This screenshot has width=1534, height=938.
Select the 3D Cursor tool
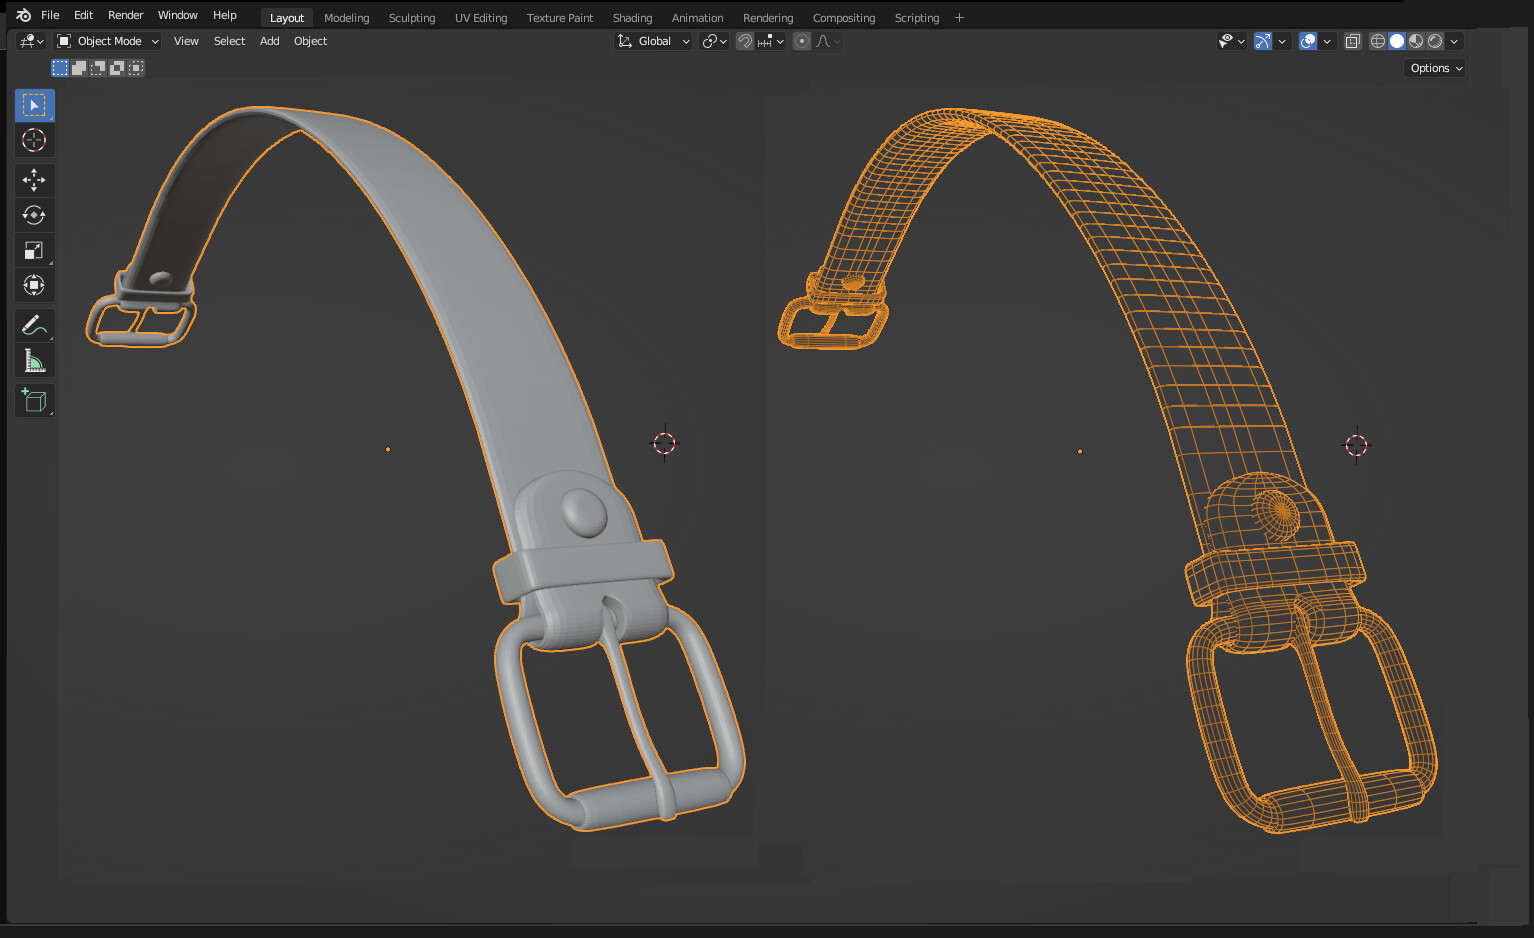(34, 140)
